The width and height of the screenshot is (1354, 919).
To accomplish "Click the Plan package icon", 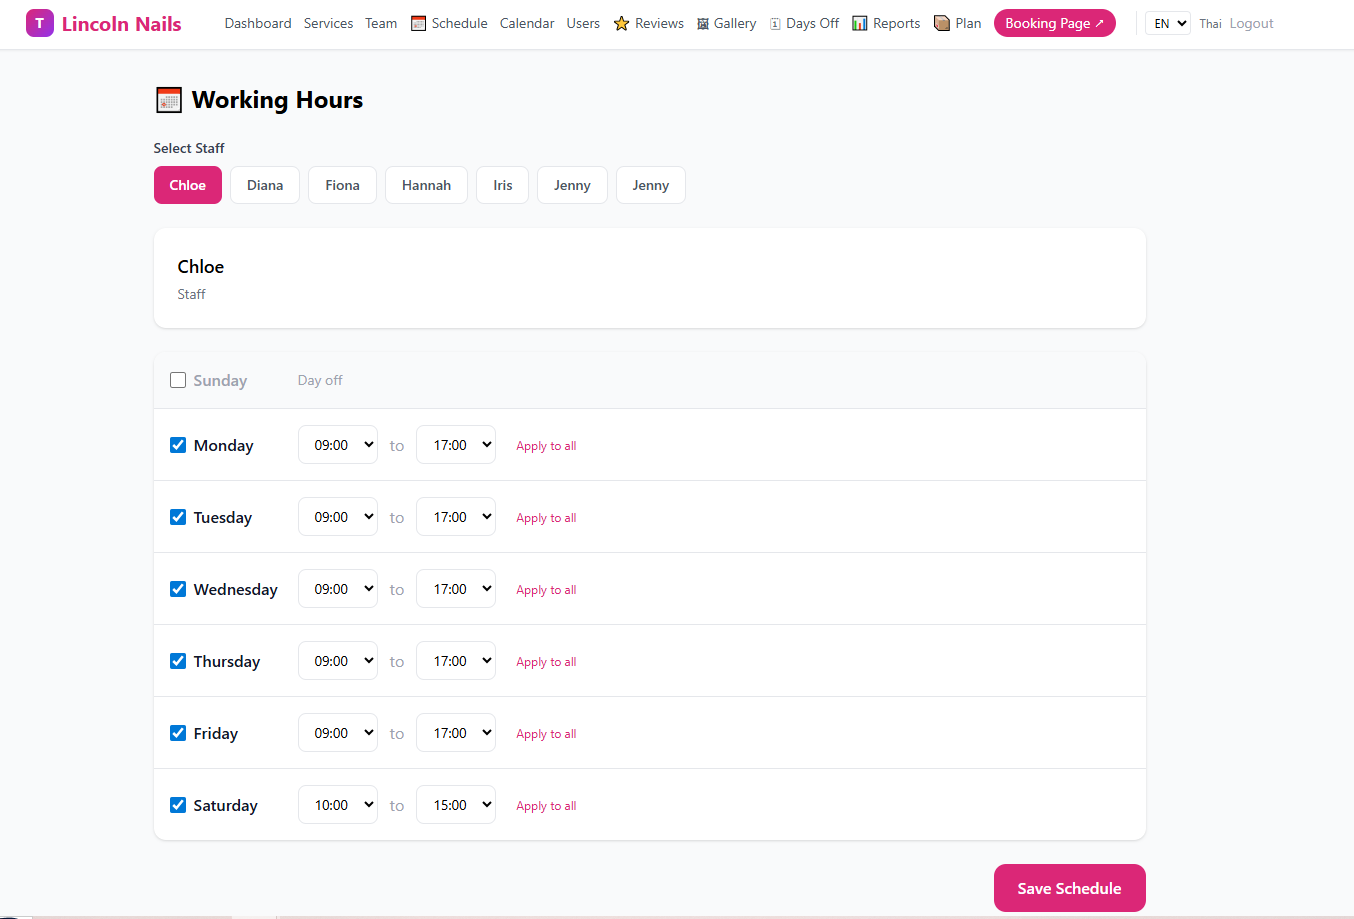I will (x=942, y=23).
